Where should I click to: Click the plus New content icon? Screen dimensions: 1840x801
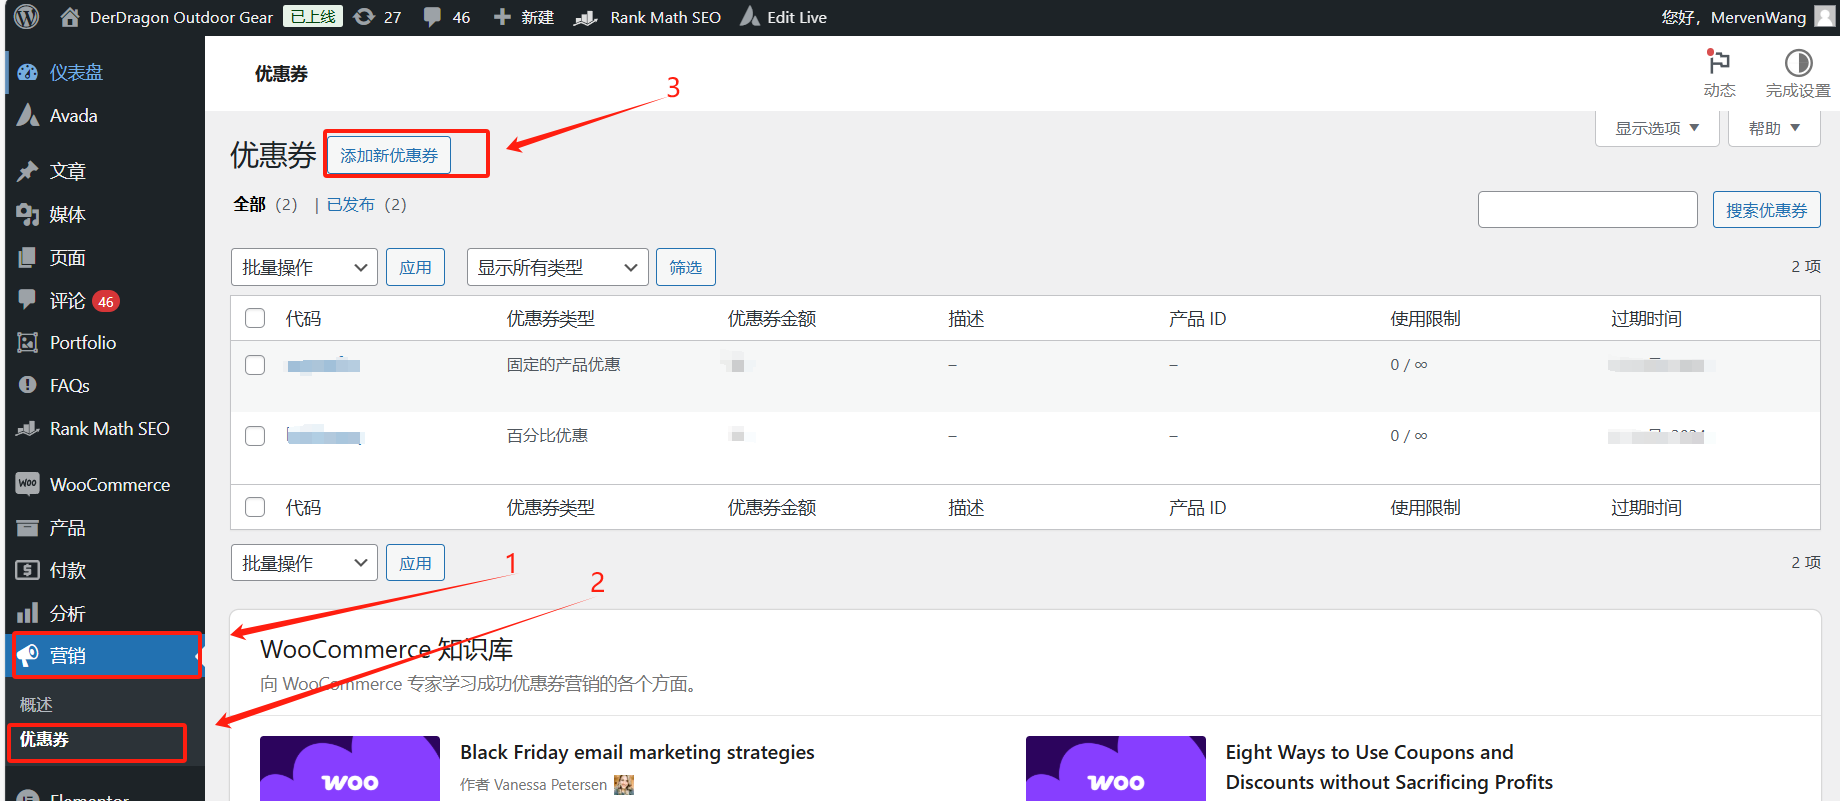coord(502,17)
